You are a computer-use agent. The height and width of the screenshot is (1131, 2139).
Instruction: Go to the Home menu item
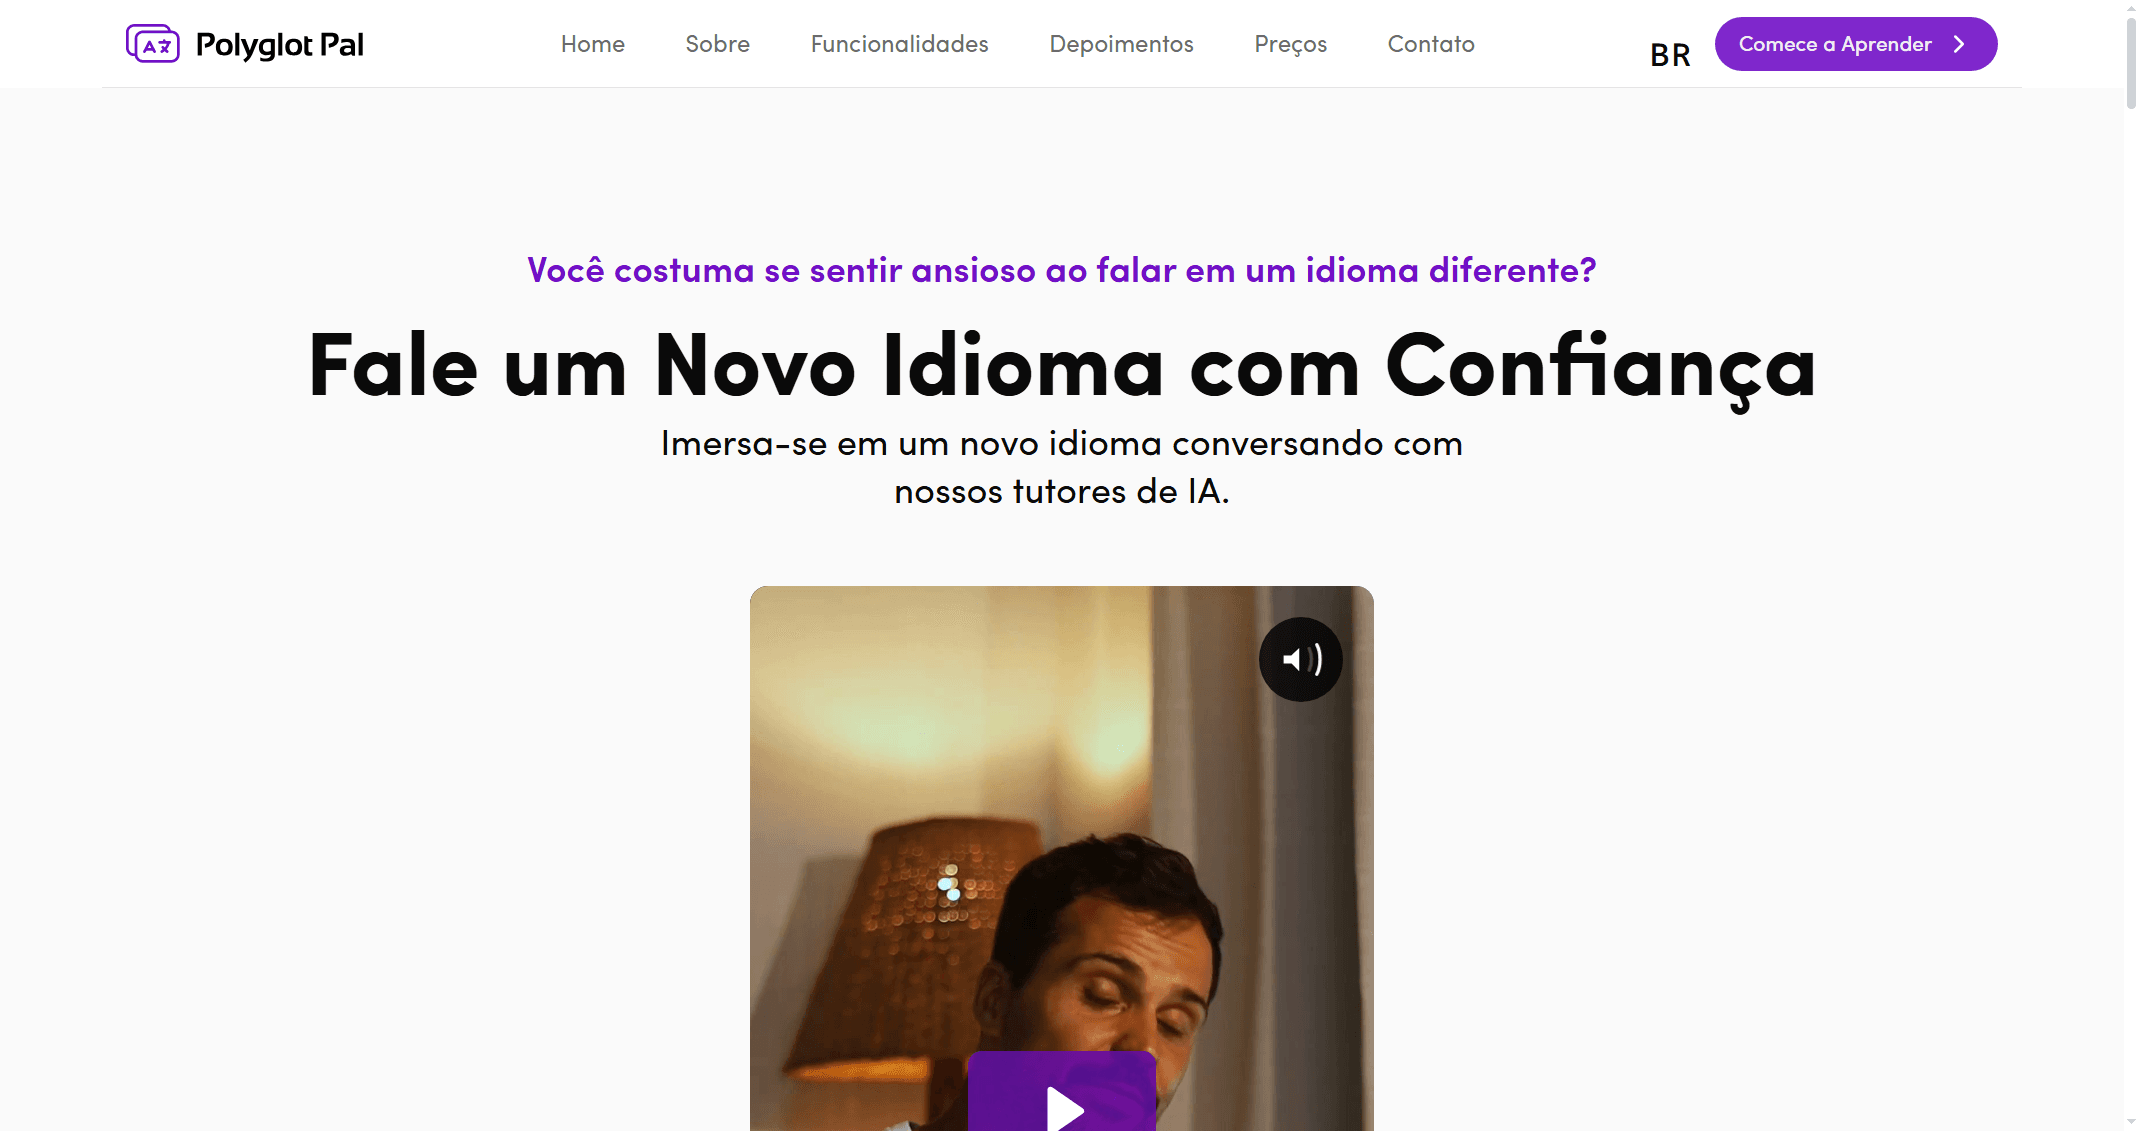click(x=592, y=44)
